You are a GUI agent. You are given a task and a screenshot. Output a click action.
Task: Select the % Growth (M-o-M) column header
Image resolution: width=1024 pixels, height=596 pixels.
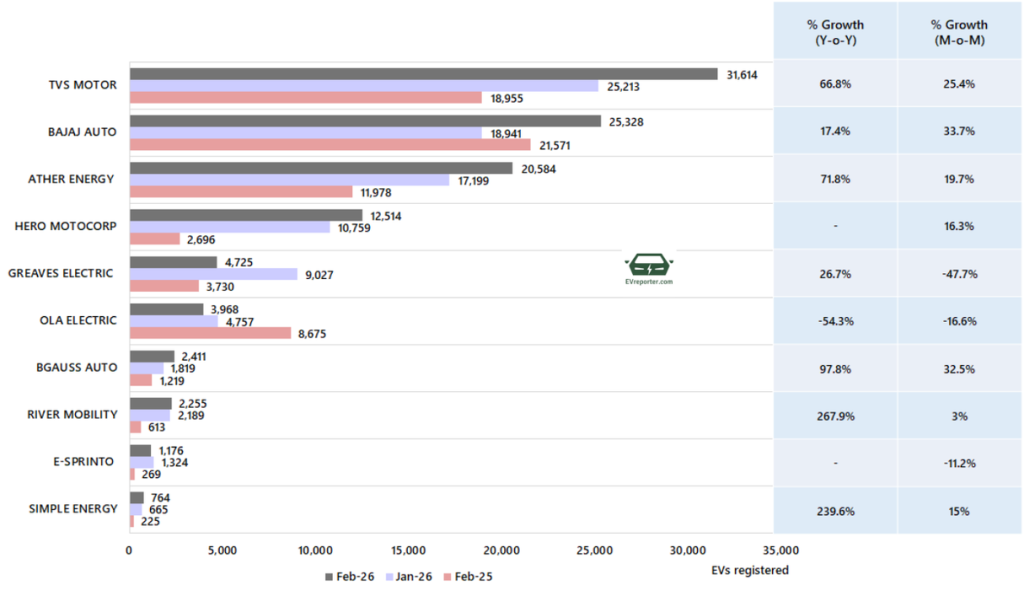coord(959,31)
